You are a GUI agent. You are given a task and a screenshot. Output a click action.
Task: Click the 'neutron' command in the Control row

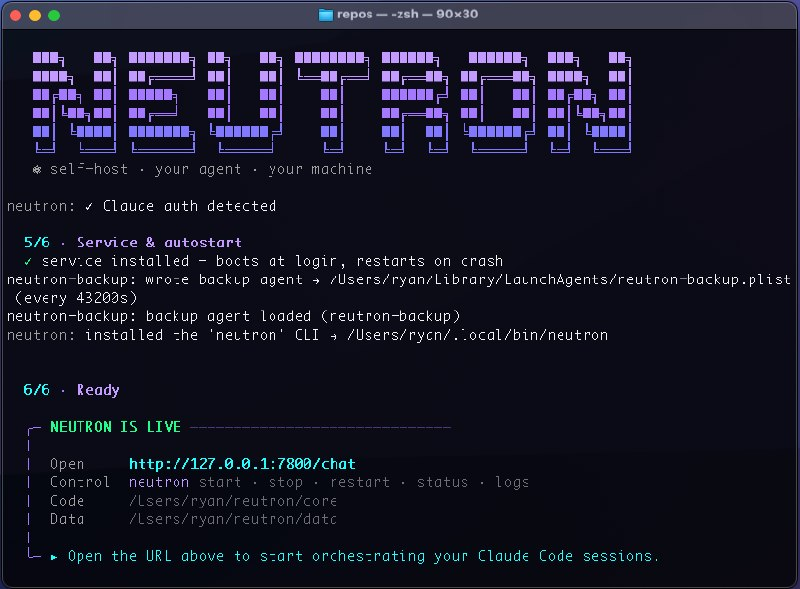pyautogui.click(x=159, y=482)
